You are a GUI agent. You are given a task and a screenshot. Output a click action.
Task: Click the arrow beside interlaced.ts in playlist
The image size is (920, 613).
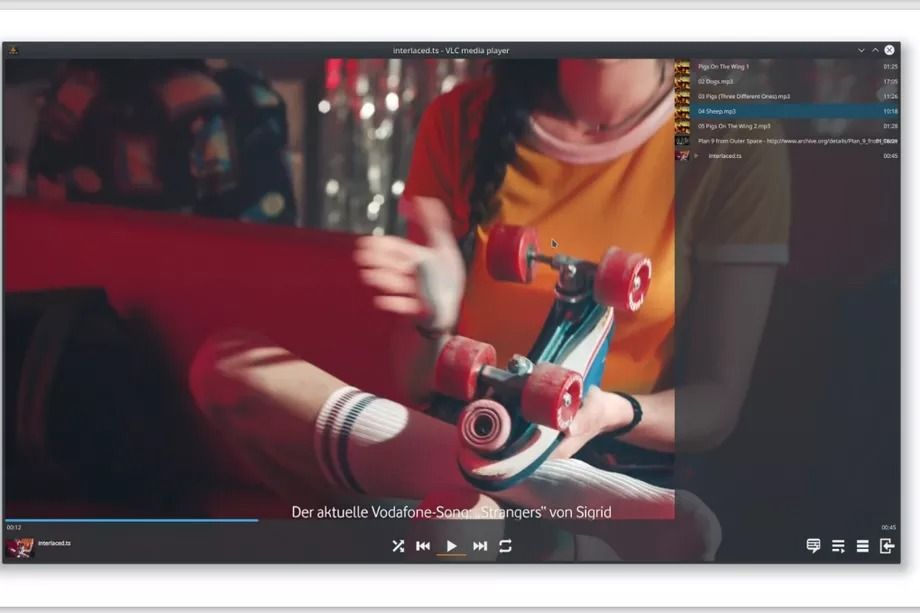point(697,156)
